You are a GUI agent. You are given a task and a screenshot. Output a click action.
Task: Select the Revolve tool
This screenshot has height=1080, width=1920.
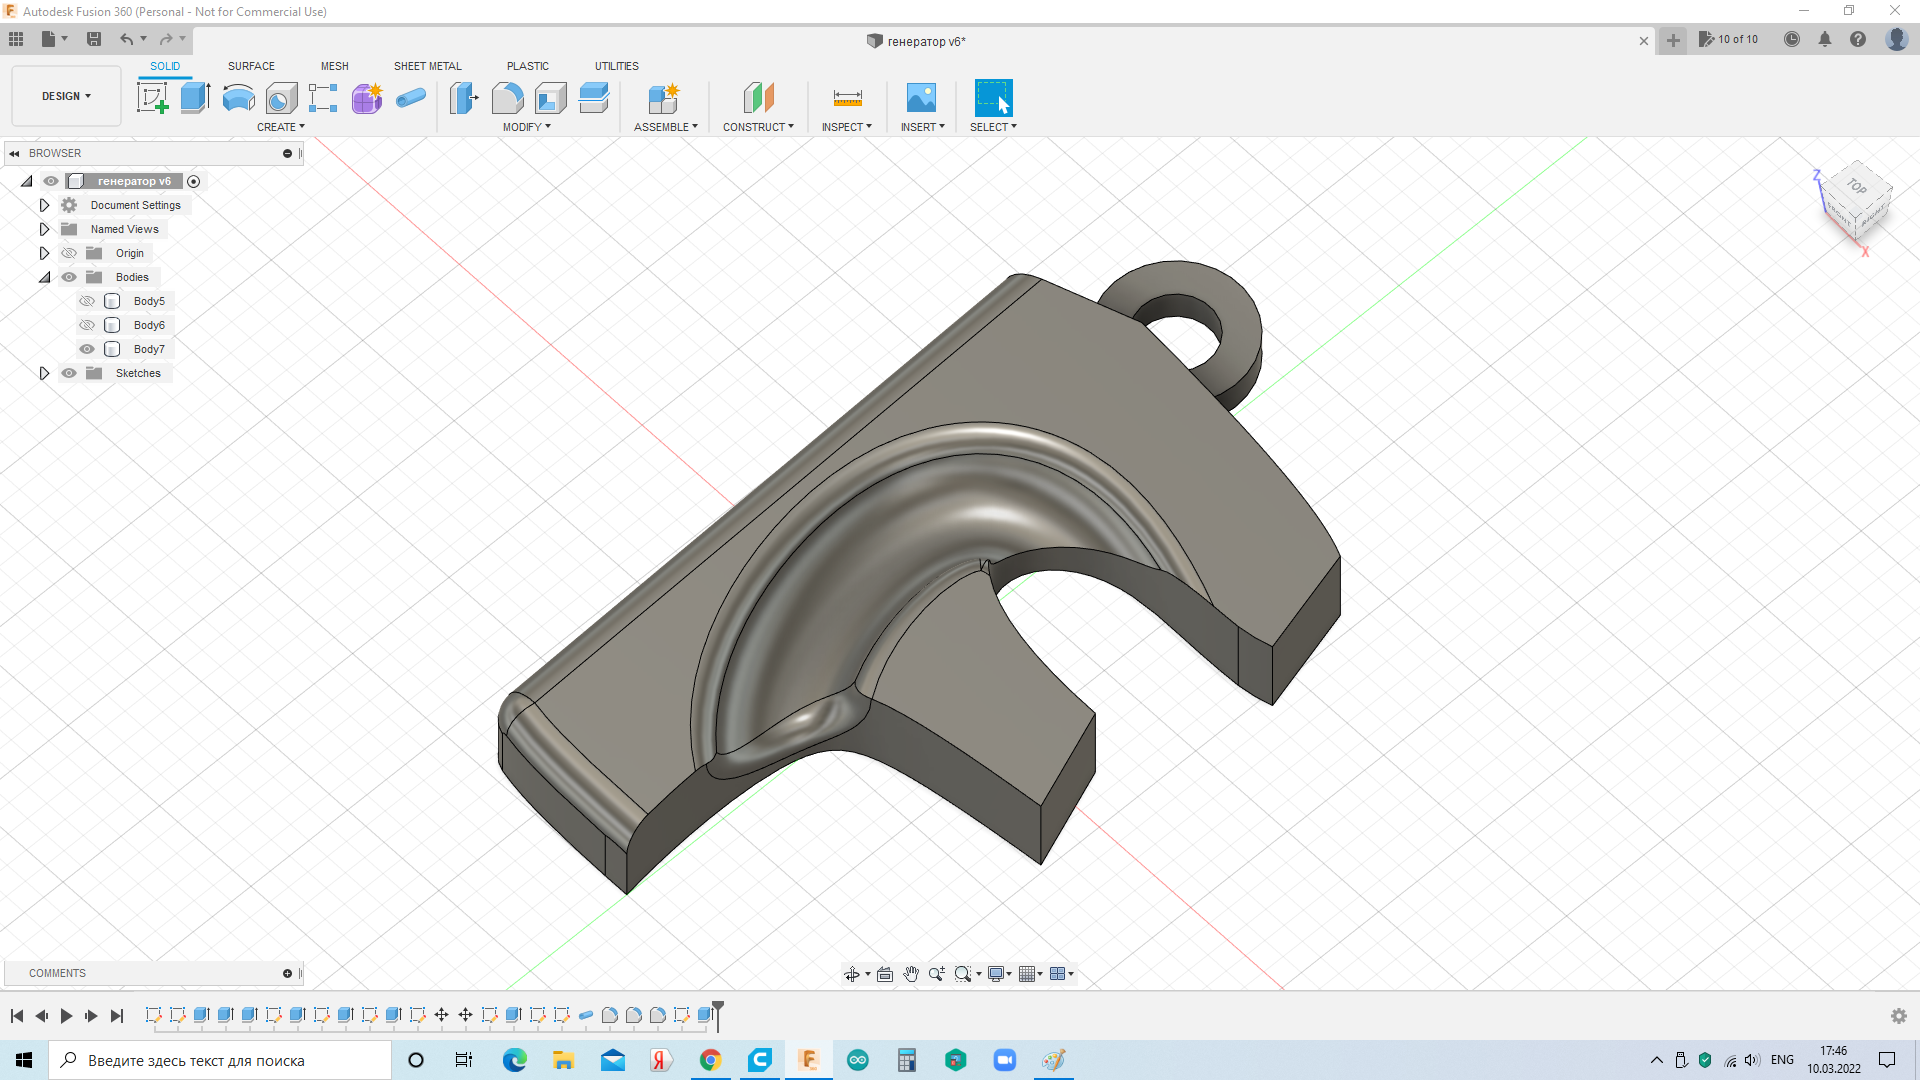click(238, 98)
